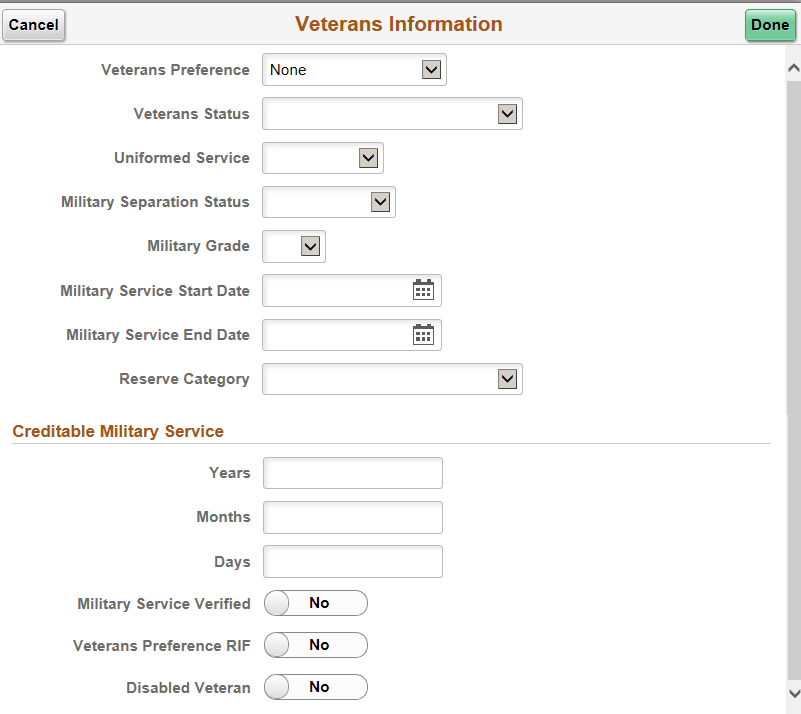801x714 pixels.
Task: Click the Years field under Creditable Military Service
Action: click(x=352, y=473)
